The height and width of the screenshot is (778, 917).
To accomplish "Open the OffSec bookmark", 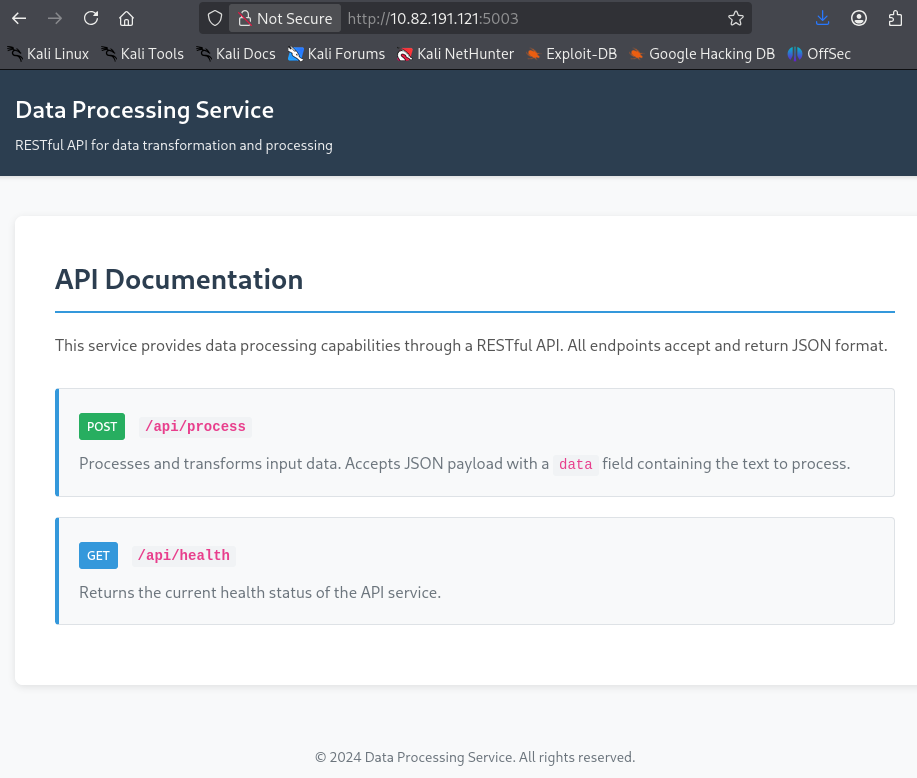I will point(819,54).
